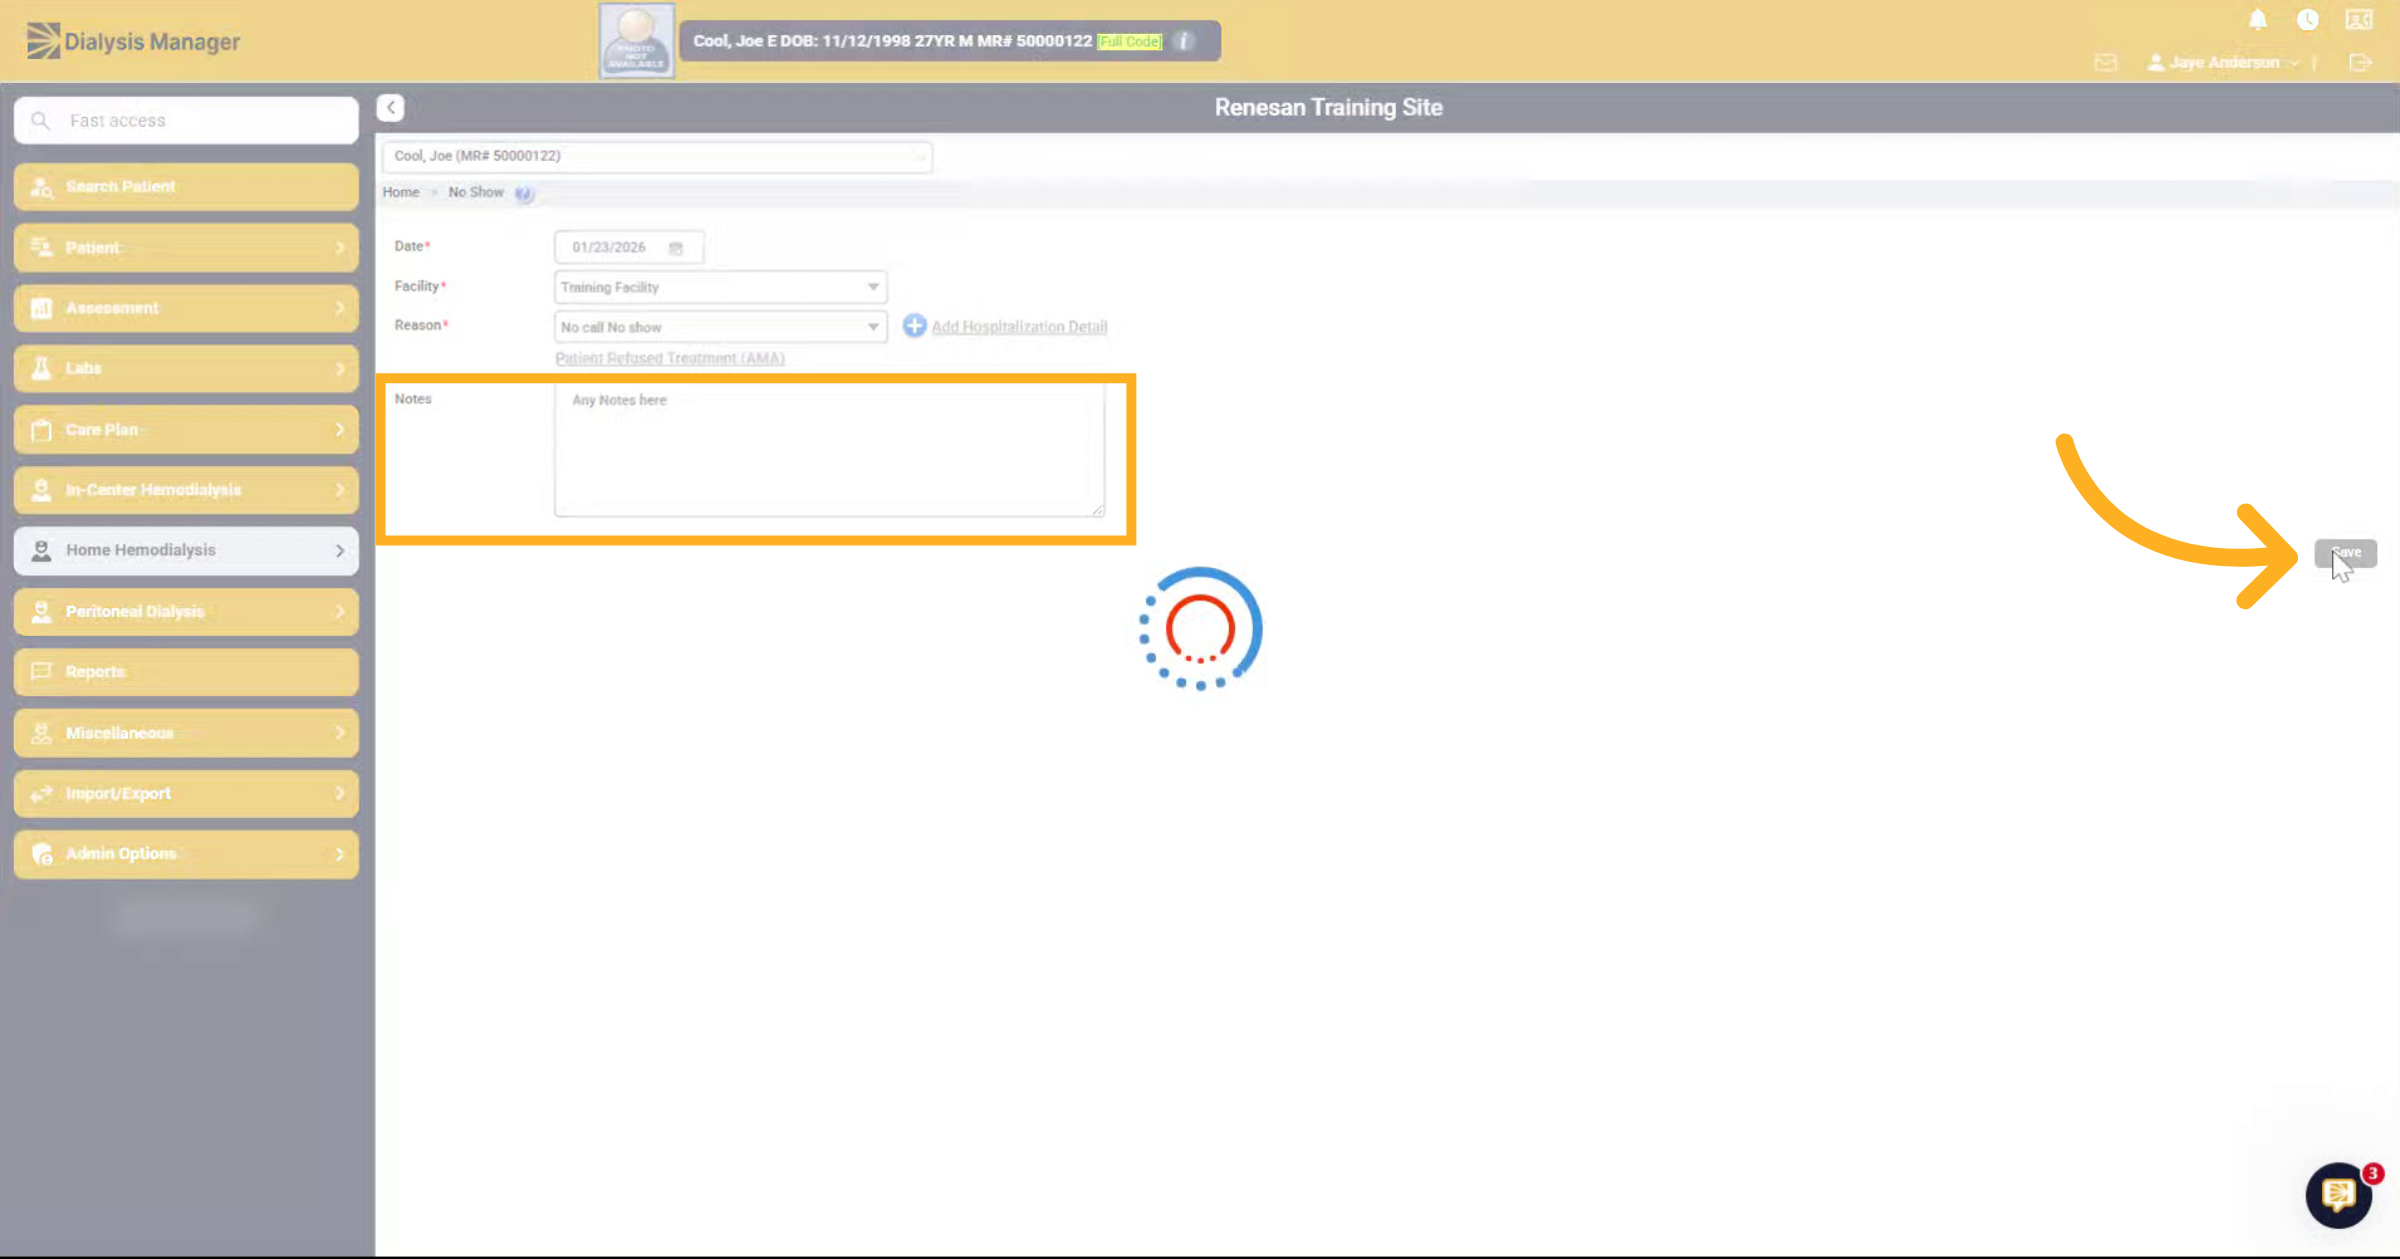
Task: Click the Add Hospitalization Detail link
Action: (x=1018, y=327)
